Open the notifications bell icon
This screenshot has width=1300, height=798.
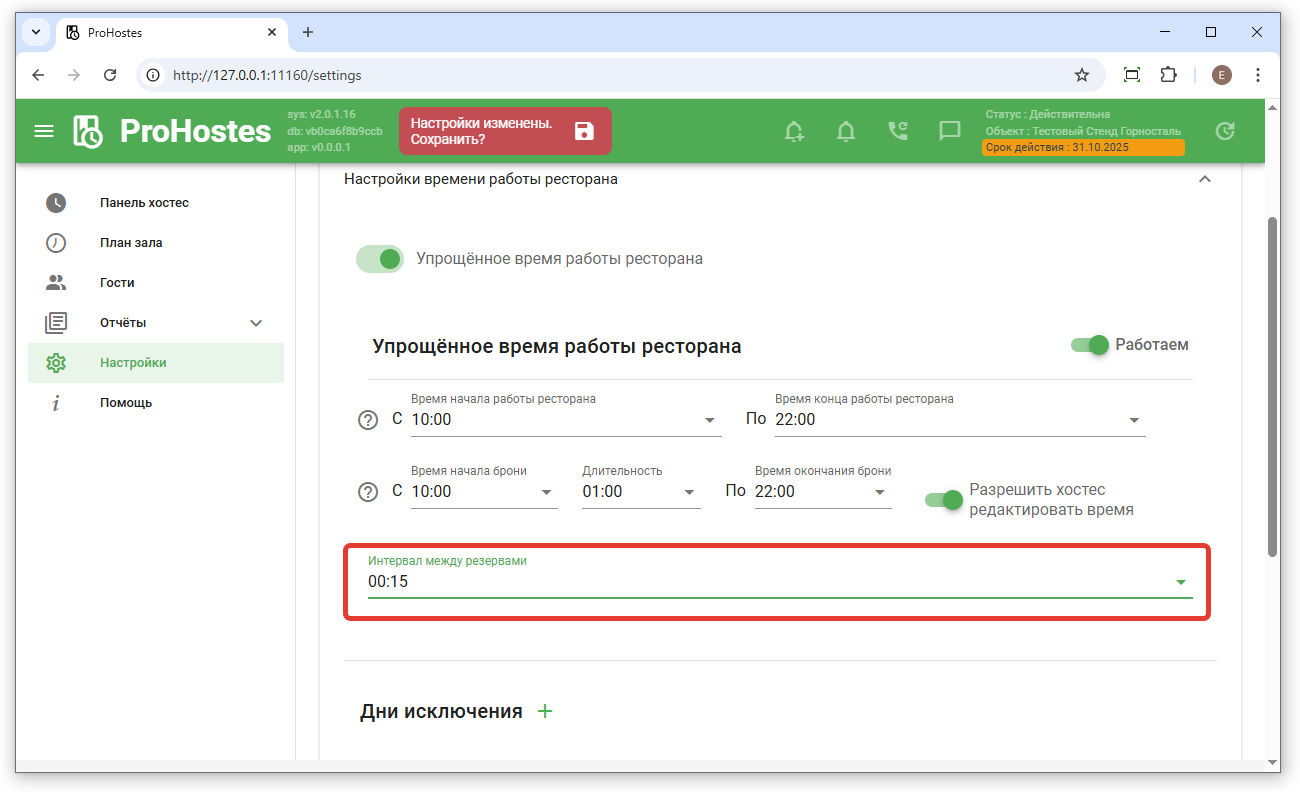[x=846, y=131]
